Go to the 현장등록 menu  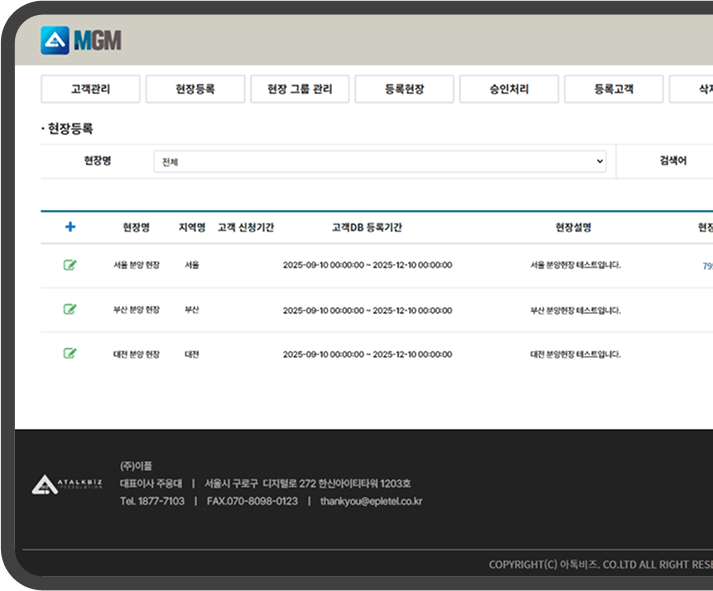tap(195, 89)
